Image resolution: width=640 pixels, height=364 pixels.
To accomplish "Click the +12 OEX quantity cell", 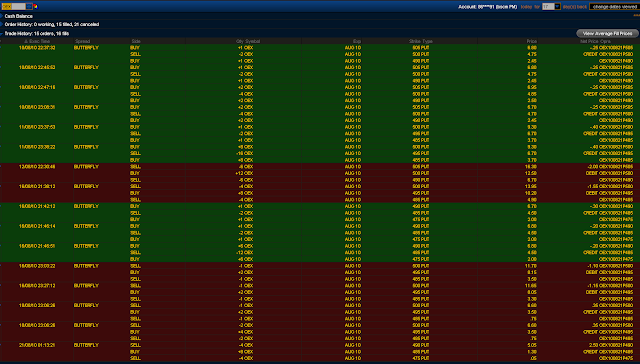I will (245, 173).
